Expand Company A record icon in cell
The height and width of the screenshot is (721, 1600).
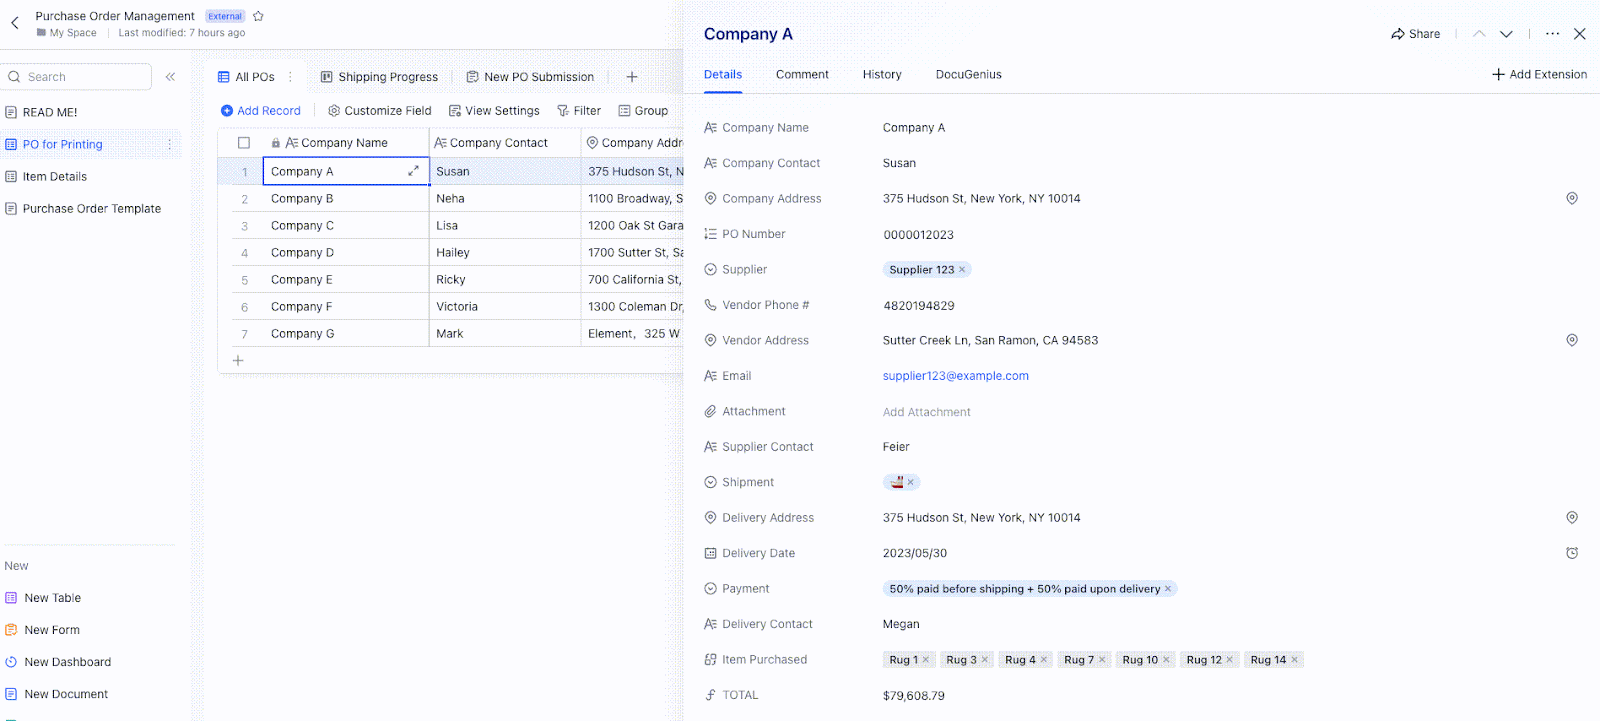[413, 171]
